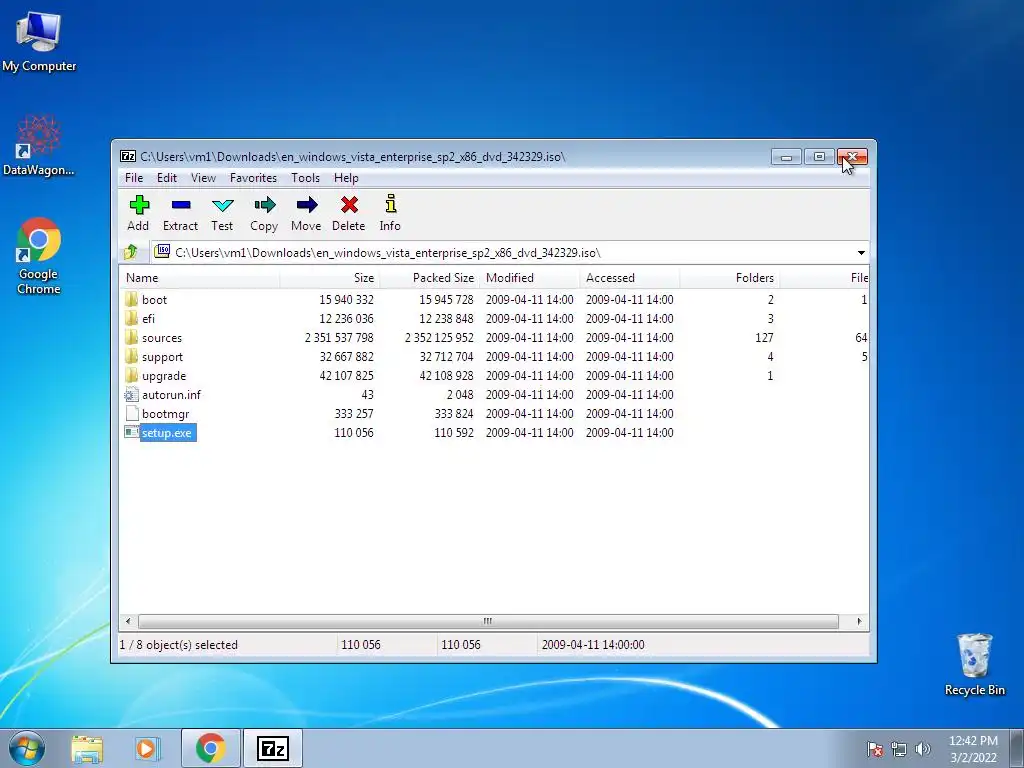The width and height of the screenshot is (1024, 768).
Task: Expand the address path dropdown
Action: 861,253
